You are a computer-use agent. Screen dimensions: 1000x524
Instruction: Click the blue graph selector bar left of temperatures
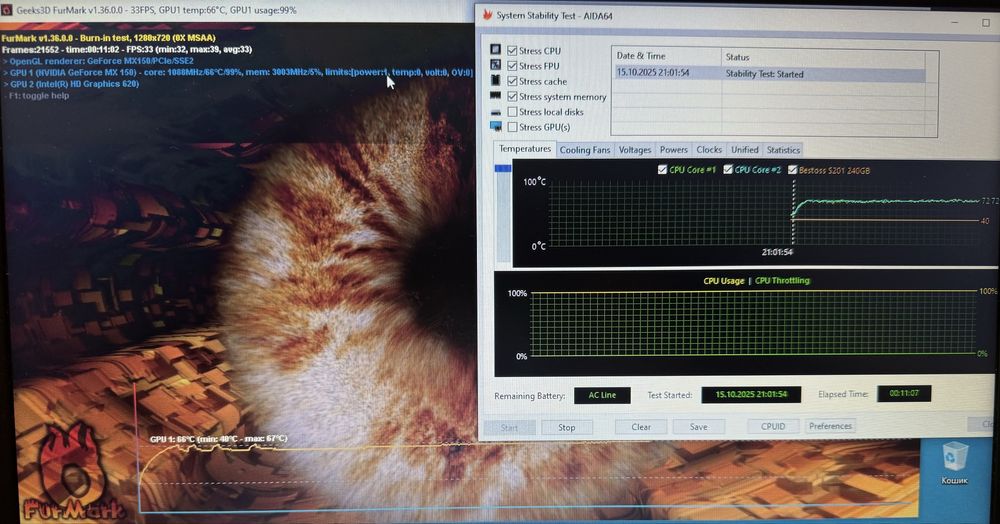[x=503, y=168]
